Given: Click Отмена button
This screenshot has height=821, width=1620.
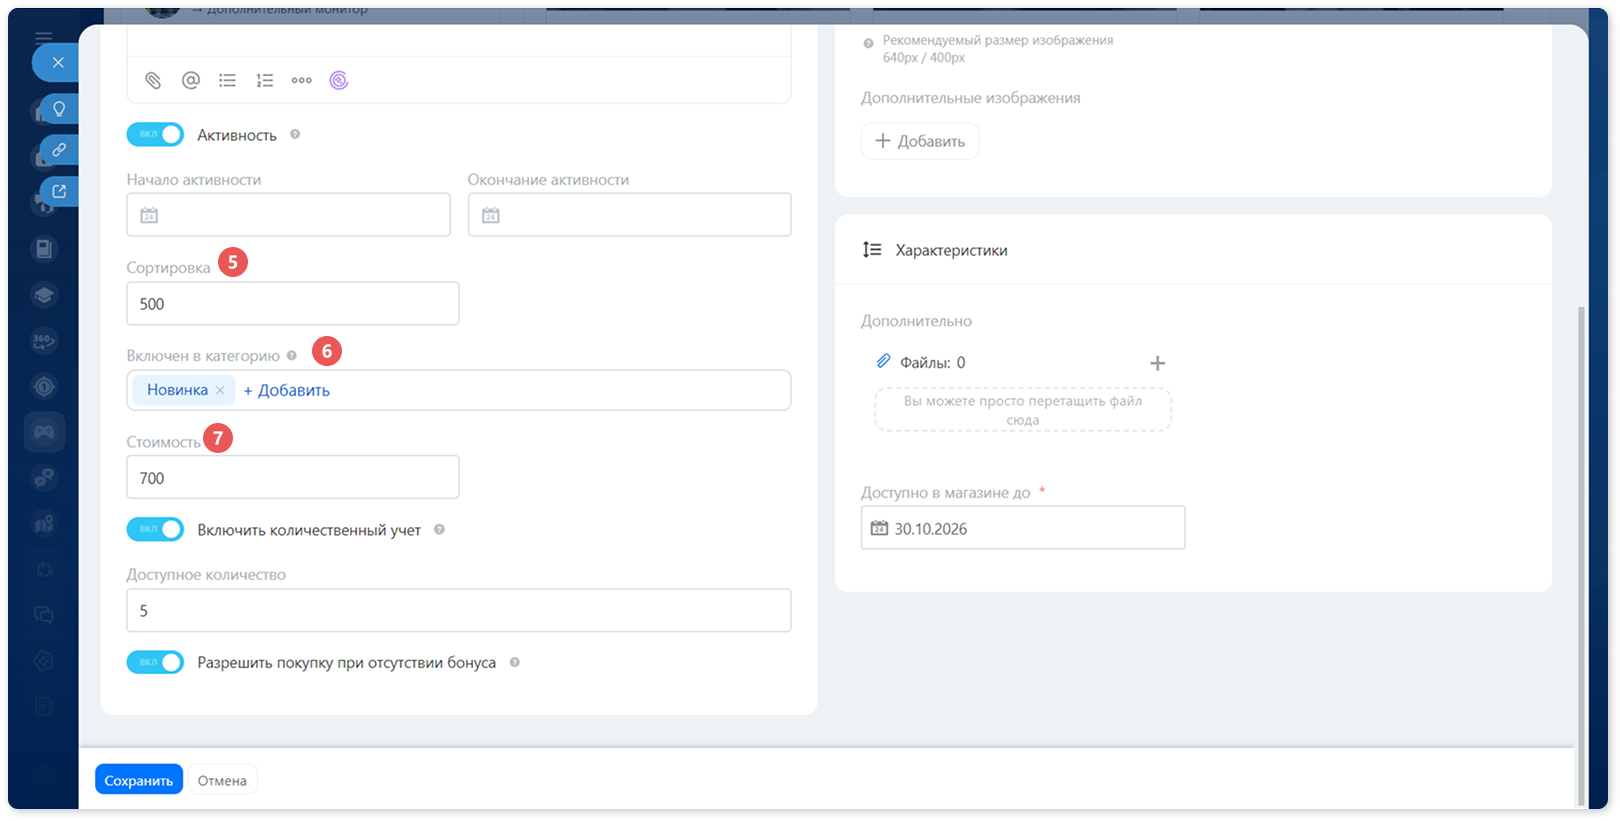Looking at the screenshot, I should click(222, 780).
